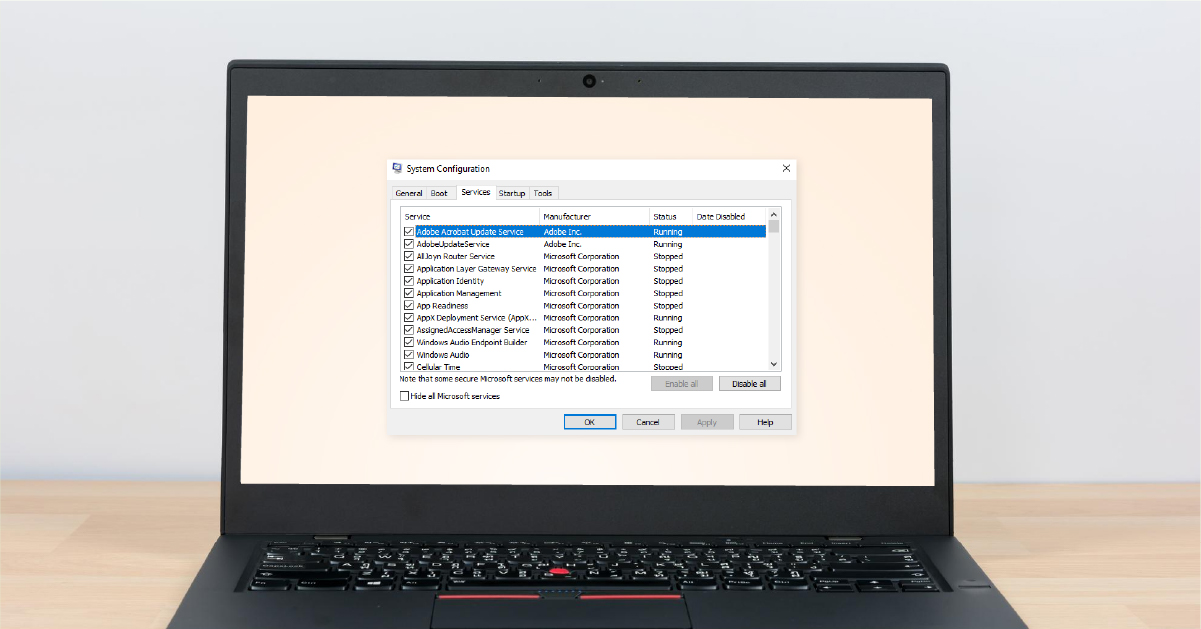
Task: Open the Boot tab
Action: tap(439, 193)
